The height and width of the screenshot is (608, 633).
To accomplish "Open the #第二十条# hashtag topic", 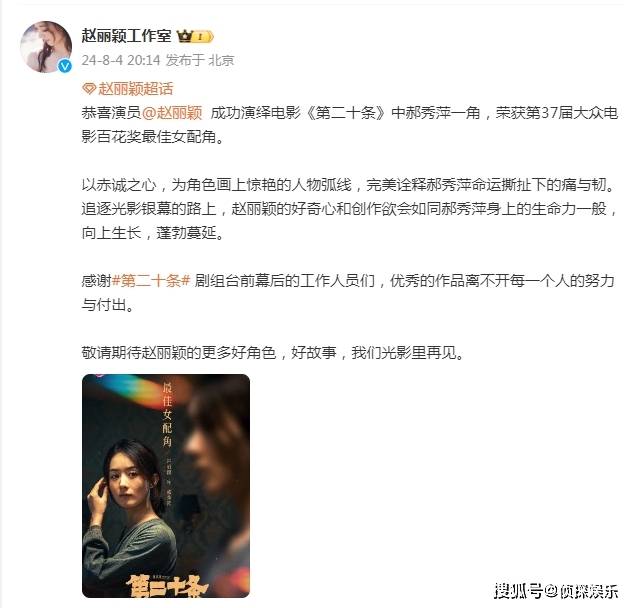I will tap(151, 281).
